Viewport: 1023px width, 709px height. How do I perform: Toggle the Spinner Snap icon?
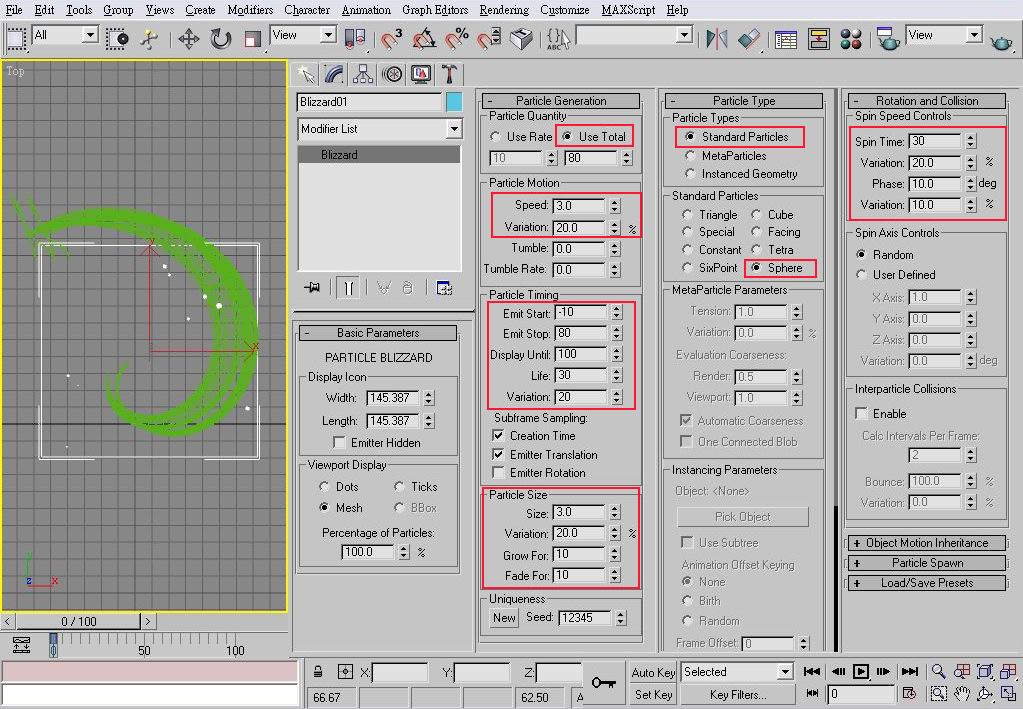click(489, 39)
